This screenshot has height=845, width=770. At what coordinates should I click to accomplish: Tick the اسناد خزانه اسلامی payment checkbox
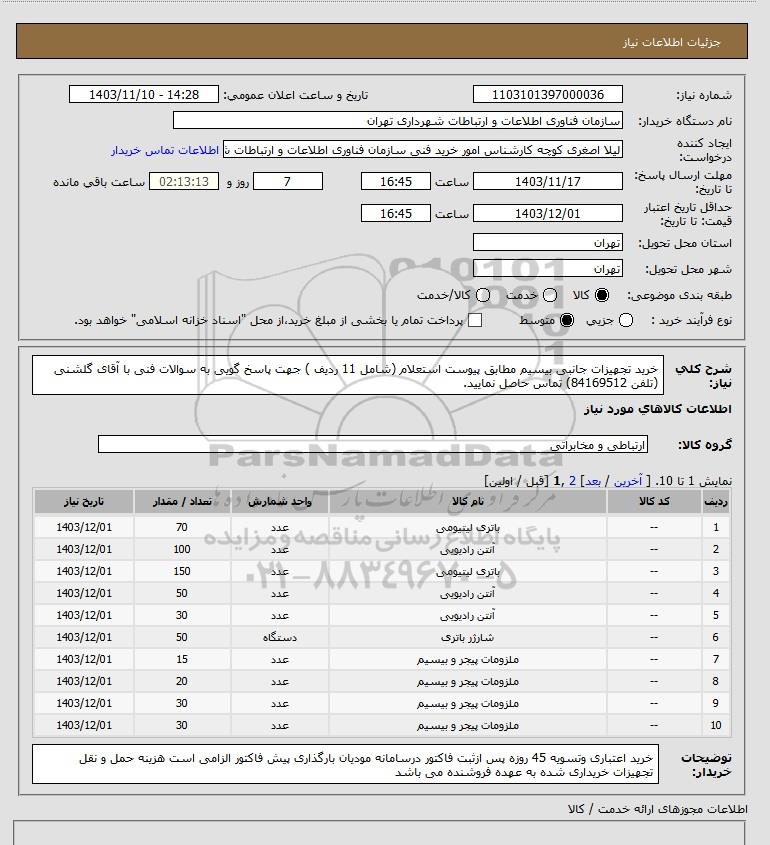[x=475, y=320]
